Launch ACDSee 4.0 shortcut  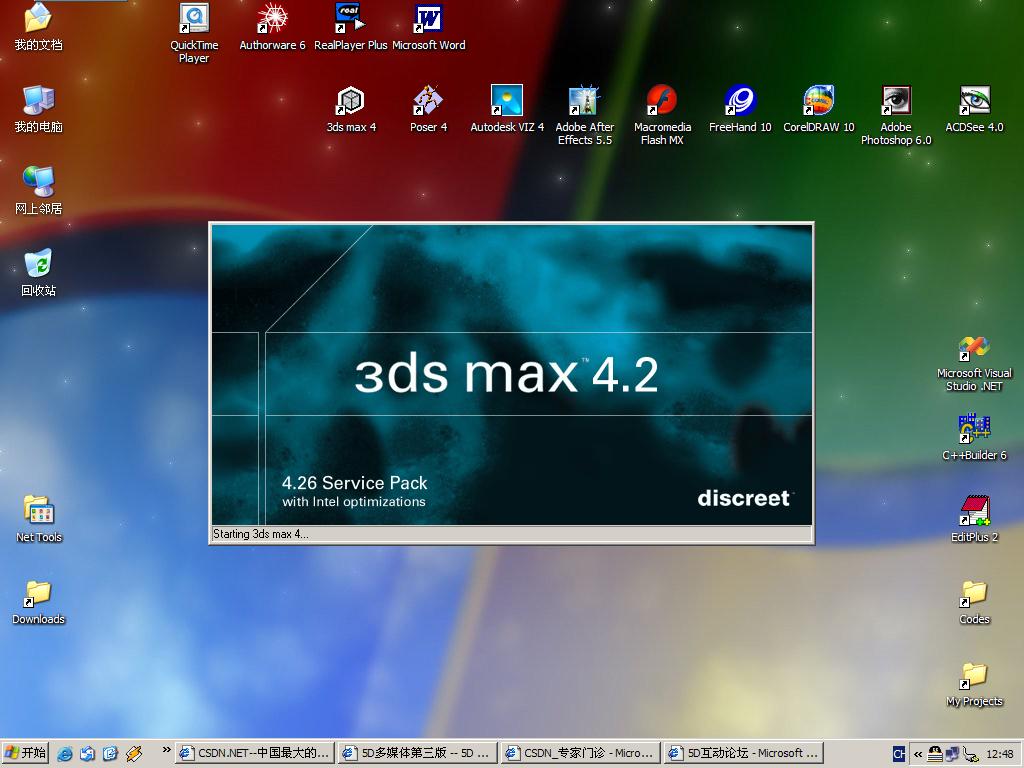coord(974,101)
